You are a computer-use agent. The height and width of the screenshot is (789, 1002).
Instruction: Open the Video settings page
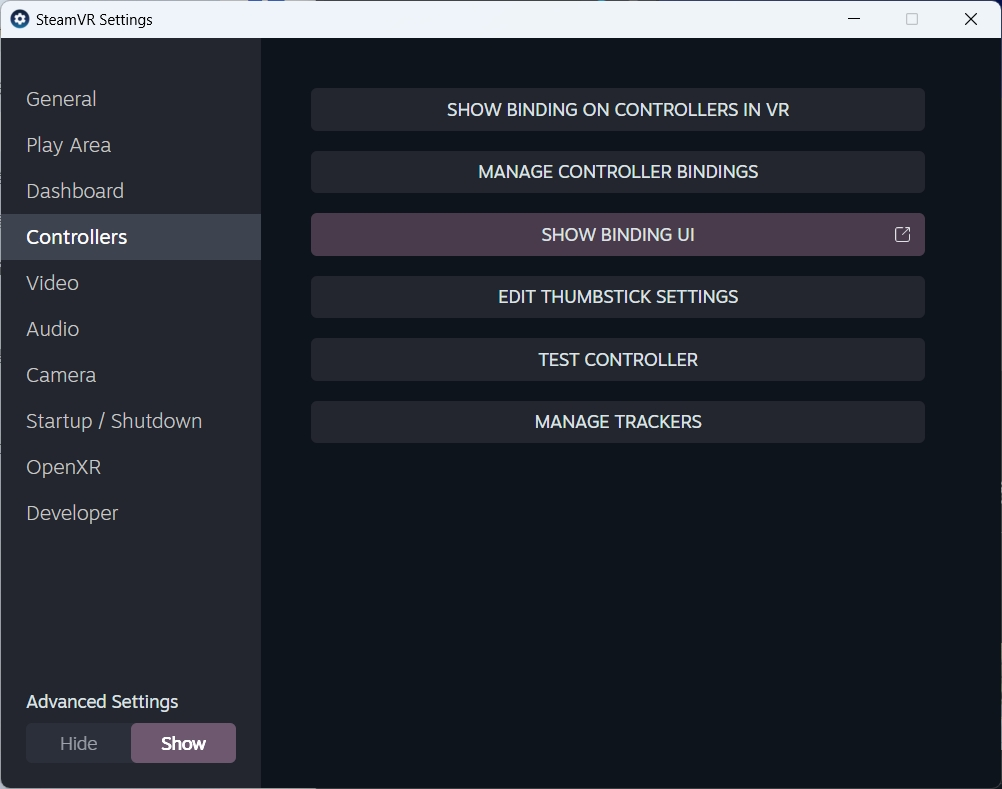pyautogui.click(x=52, y=283)
